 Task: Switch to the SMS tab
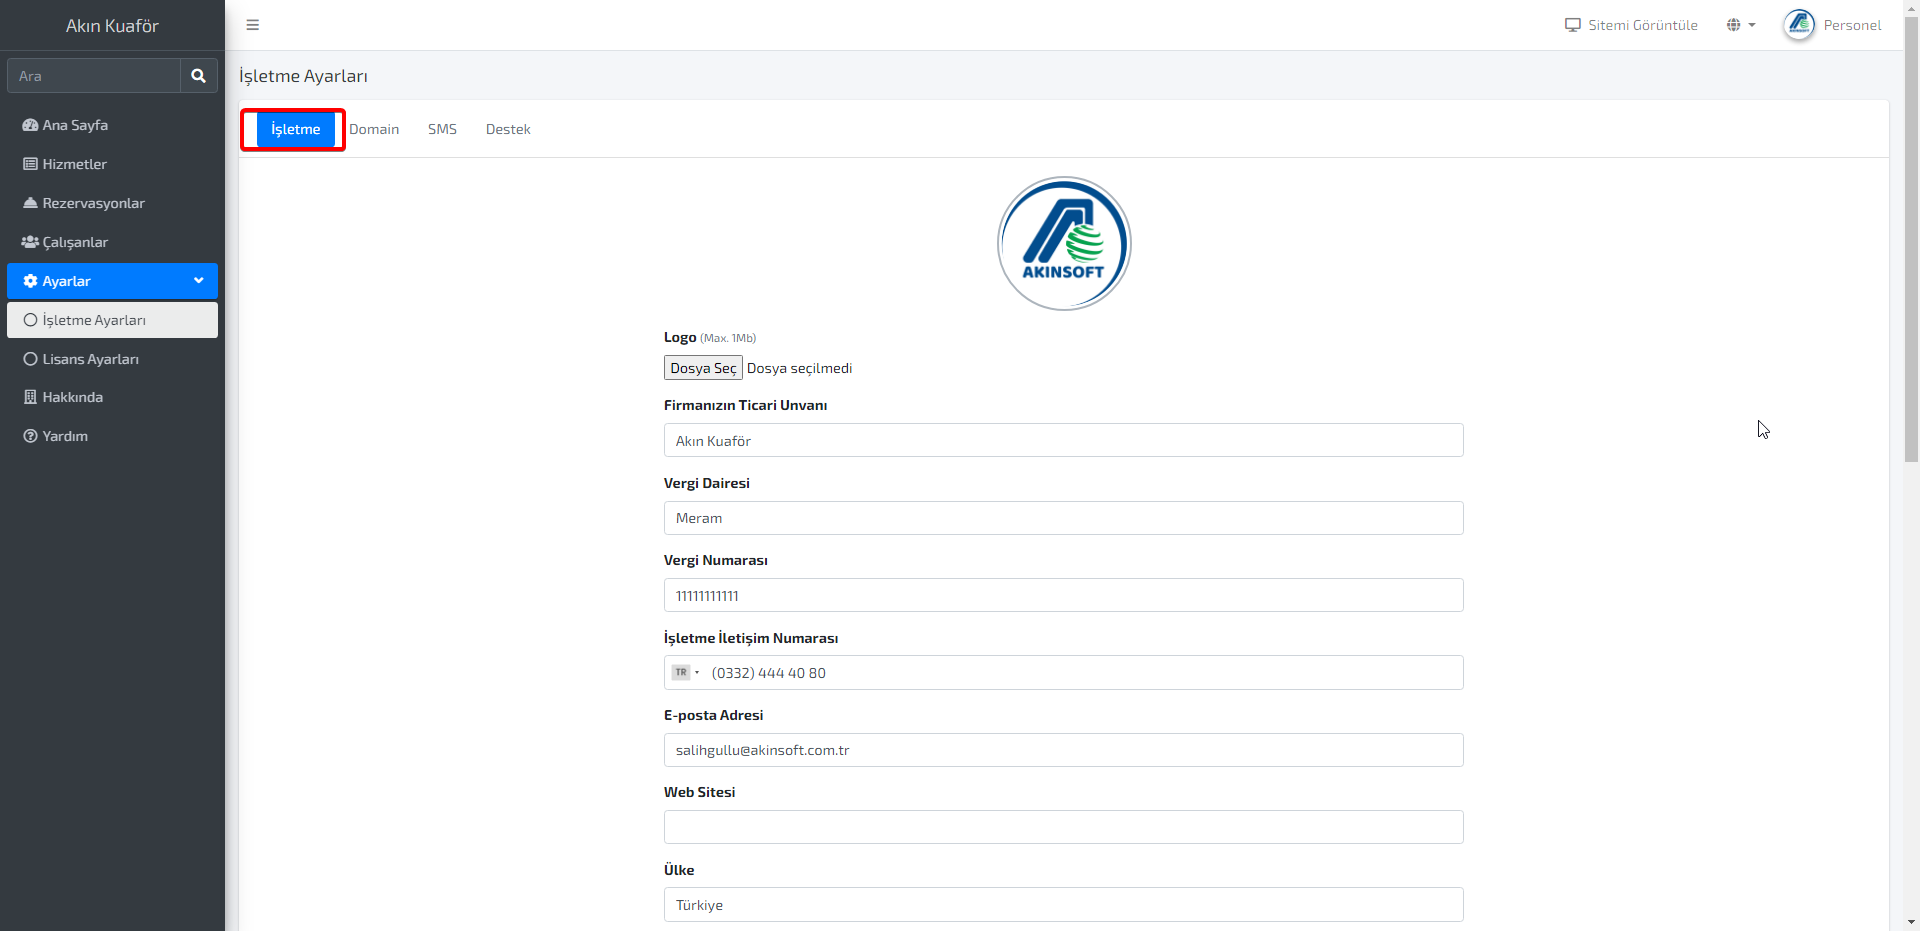pos(442,129)
